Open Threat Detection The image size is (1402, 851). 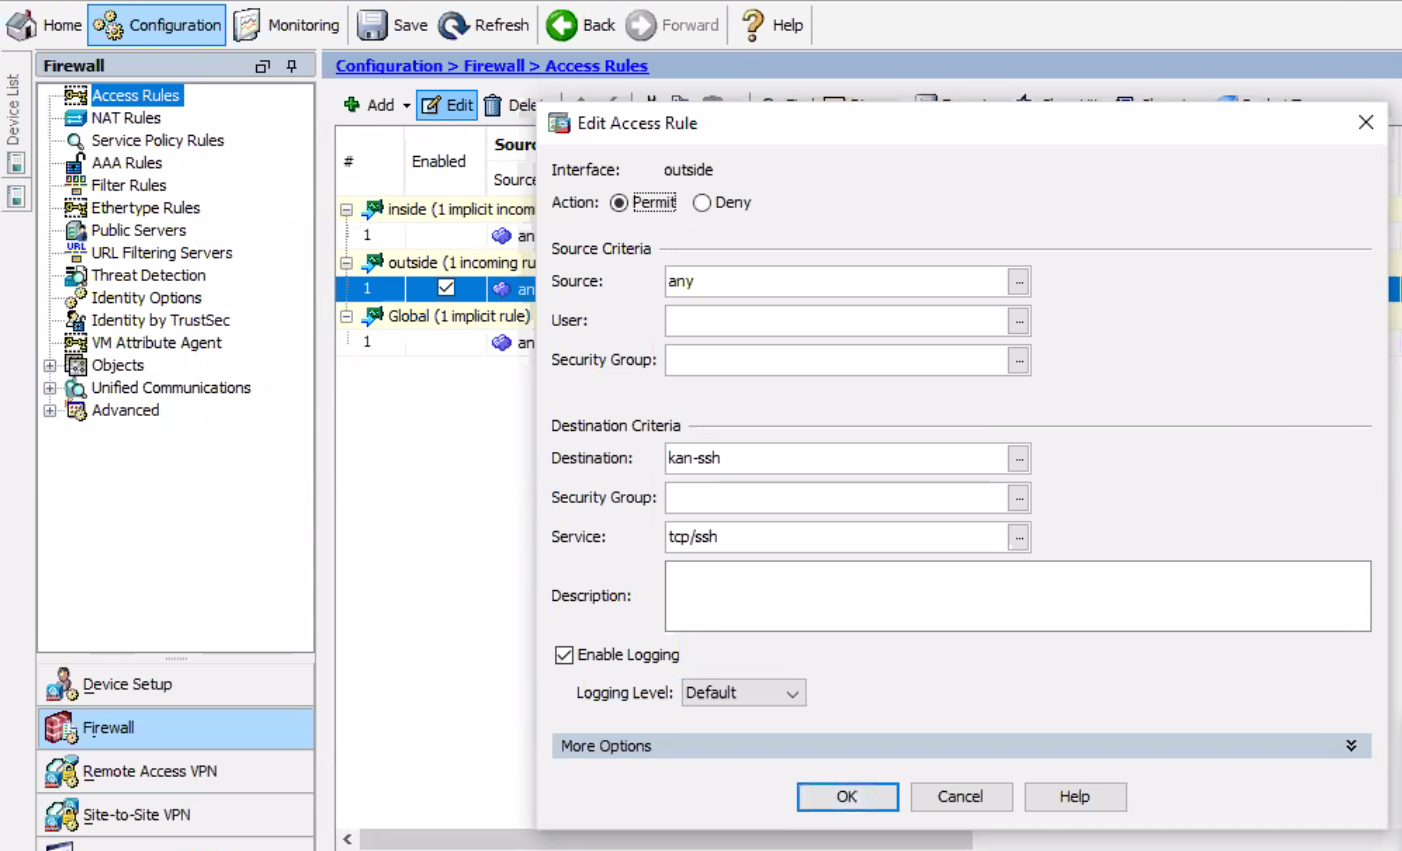point(148,275)
